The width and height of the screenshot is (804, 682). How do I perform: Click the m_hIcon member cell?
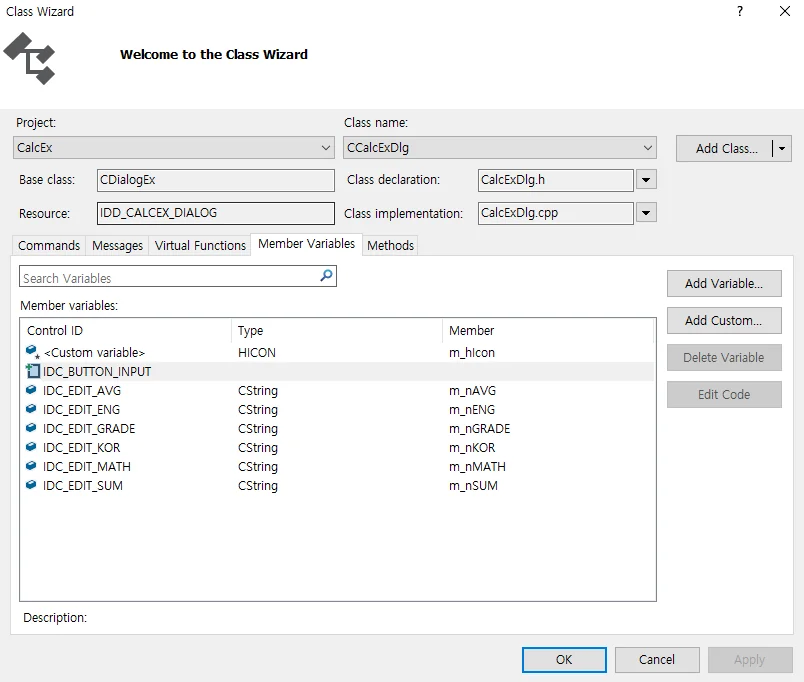pos(472,352)
